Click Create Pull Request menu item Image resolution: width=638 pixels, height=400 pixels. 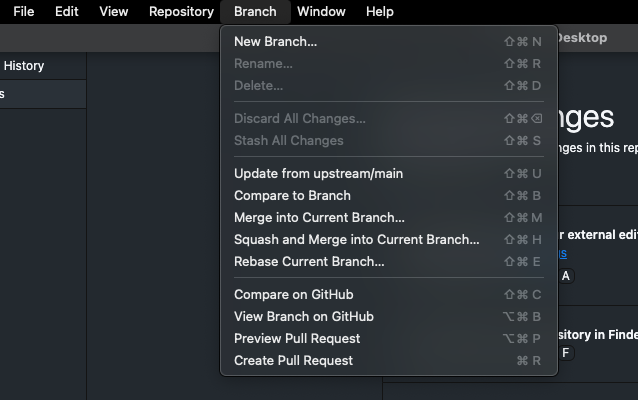coord(293,360)
